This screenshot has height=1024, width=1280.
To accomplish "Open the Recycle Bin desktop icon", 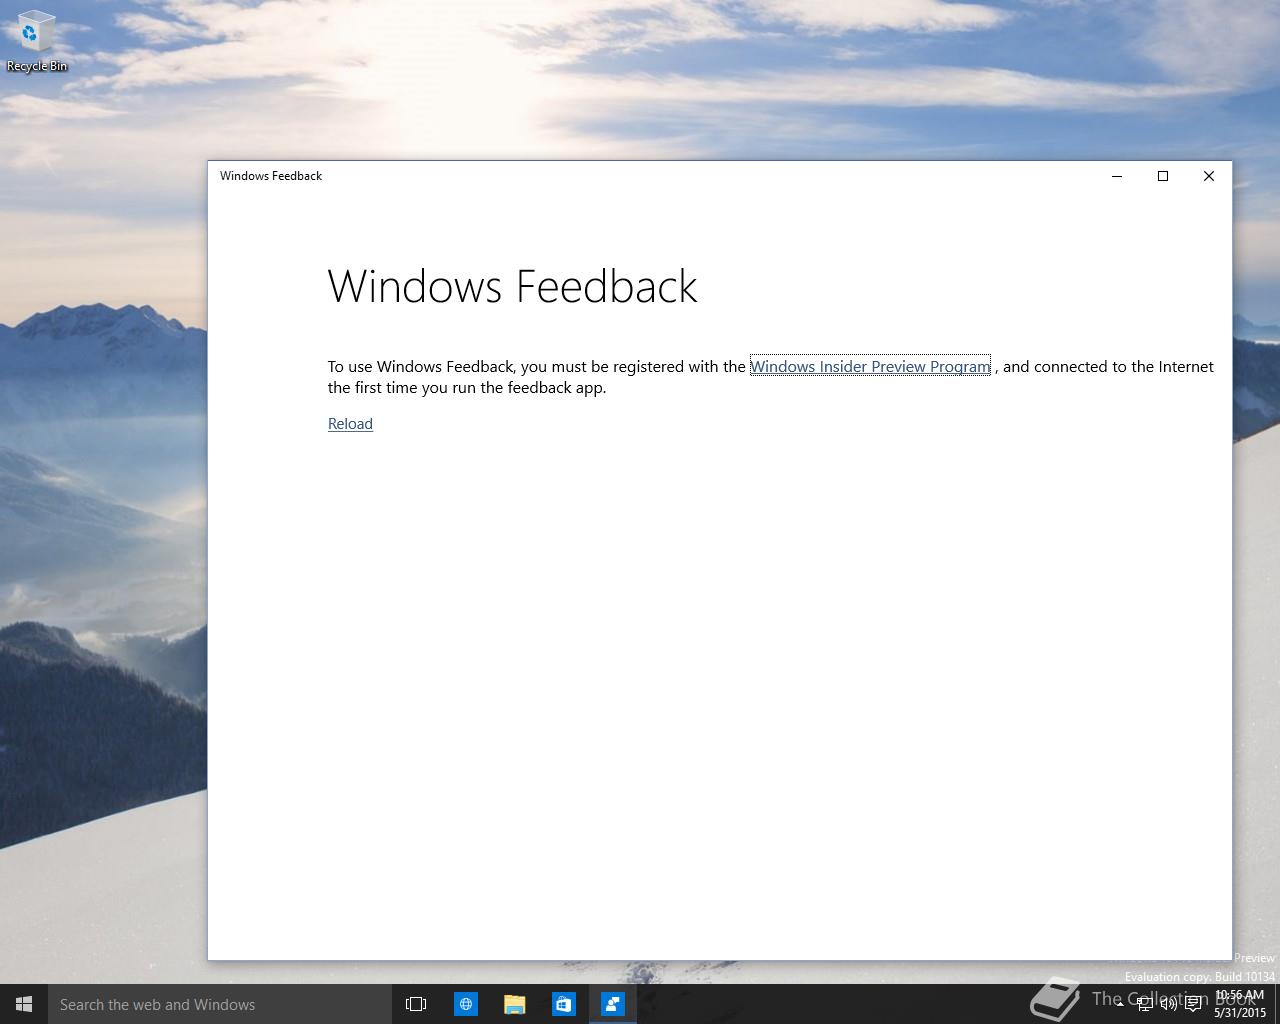I will tap(36, 42).
